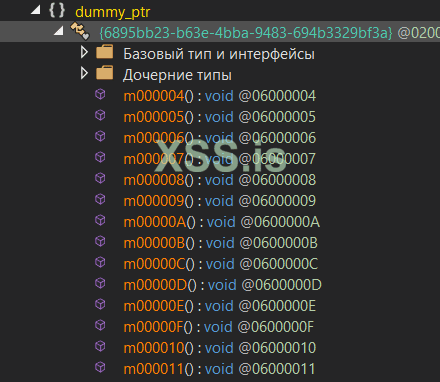Click the token @06000011
This screenshot has width=440, height=382.
277,369
